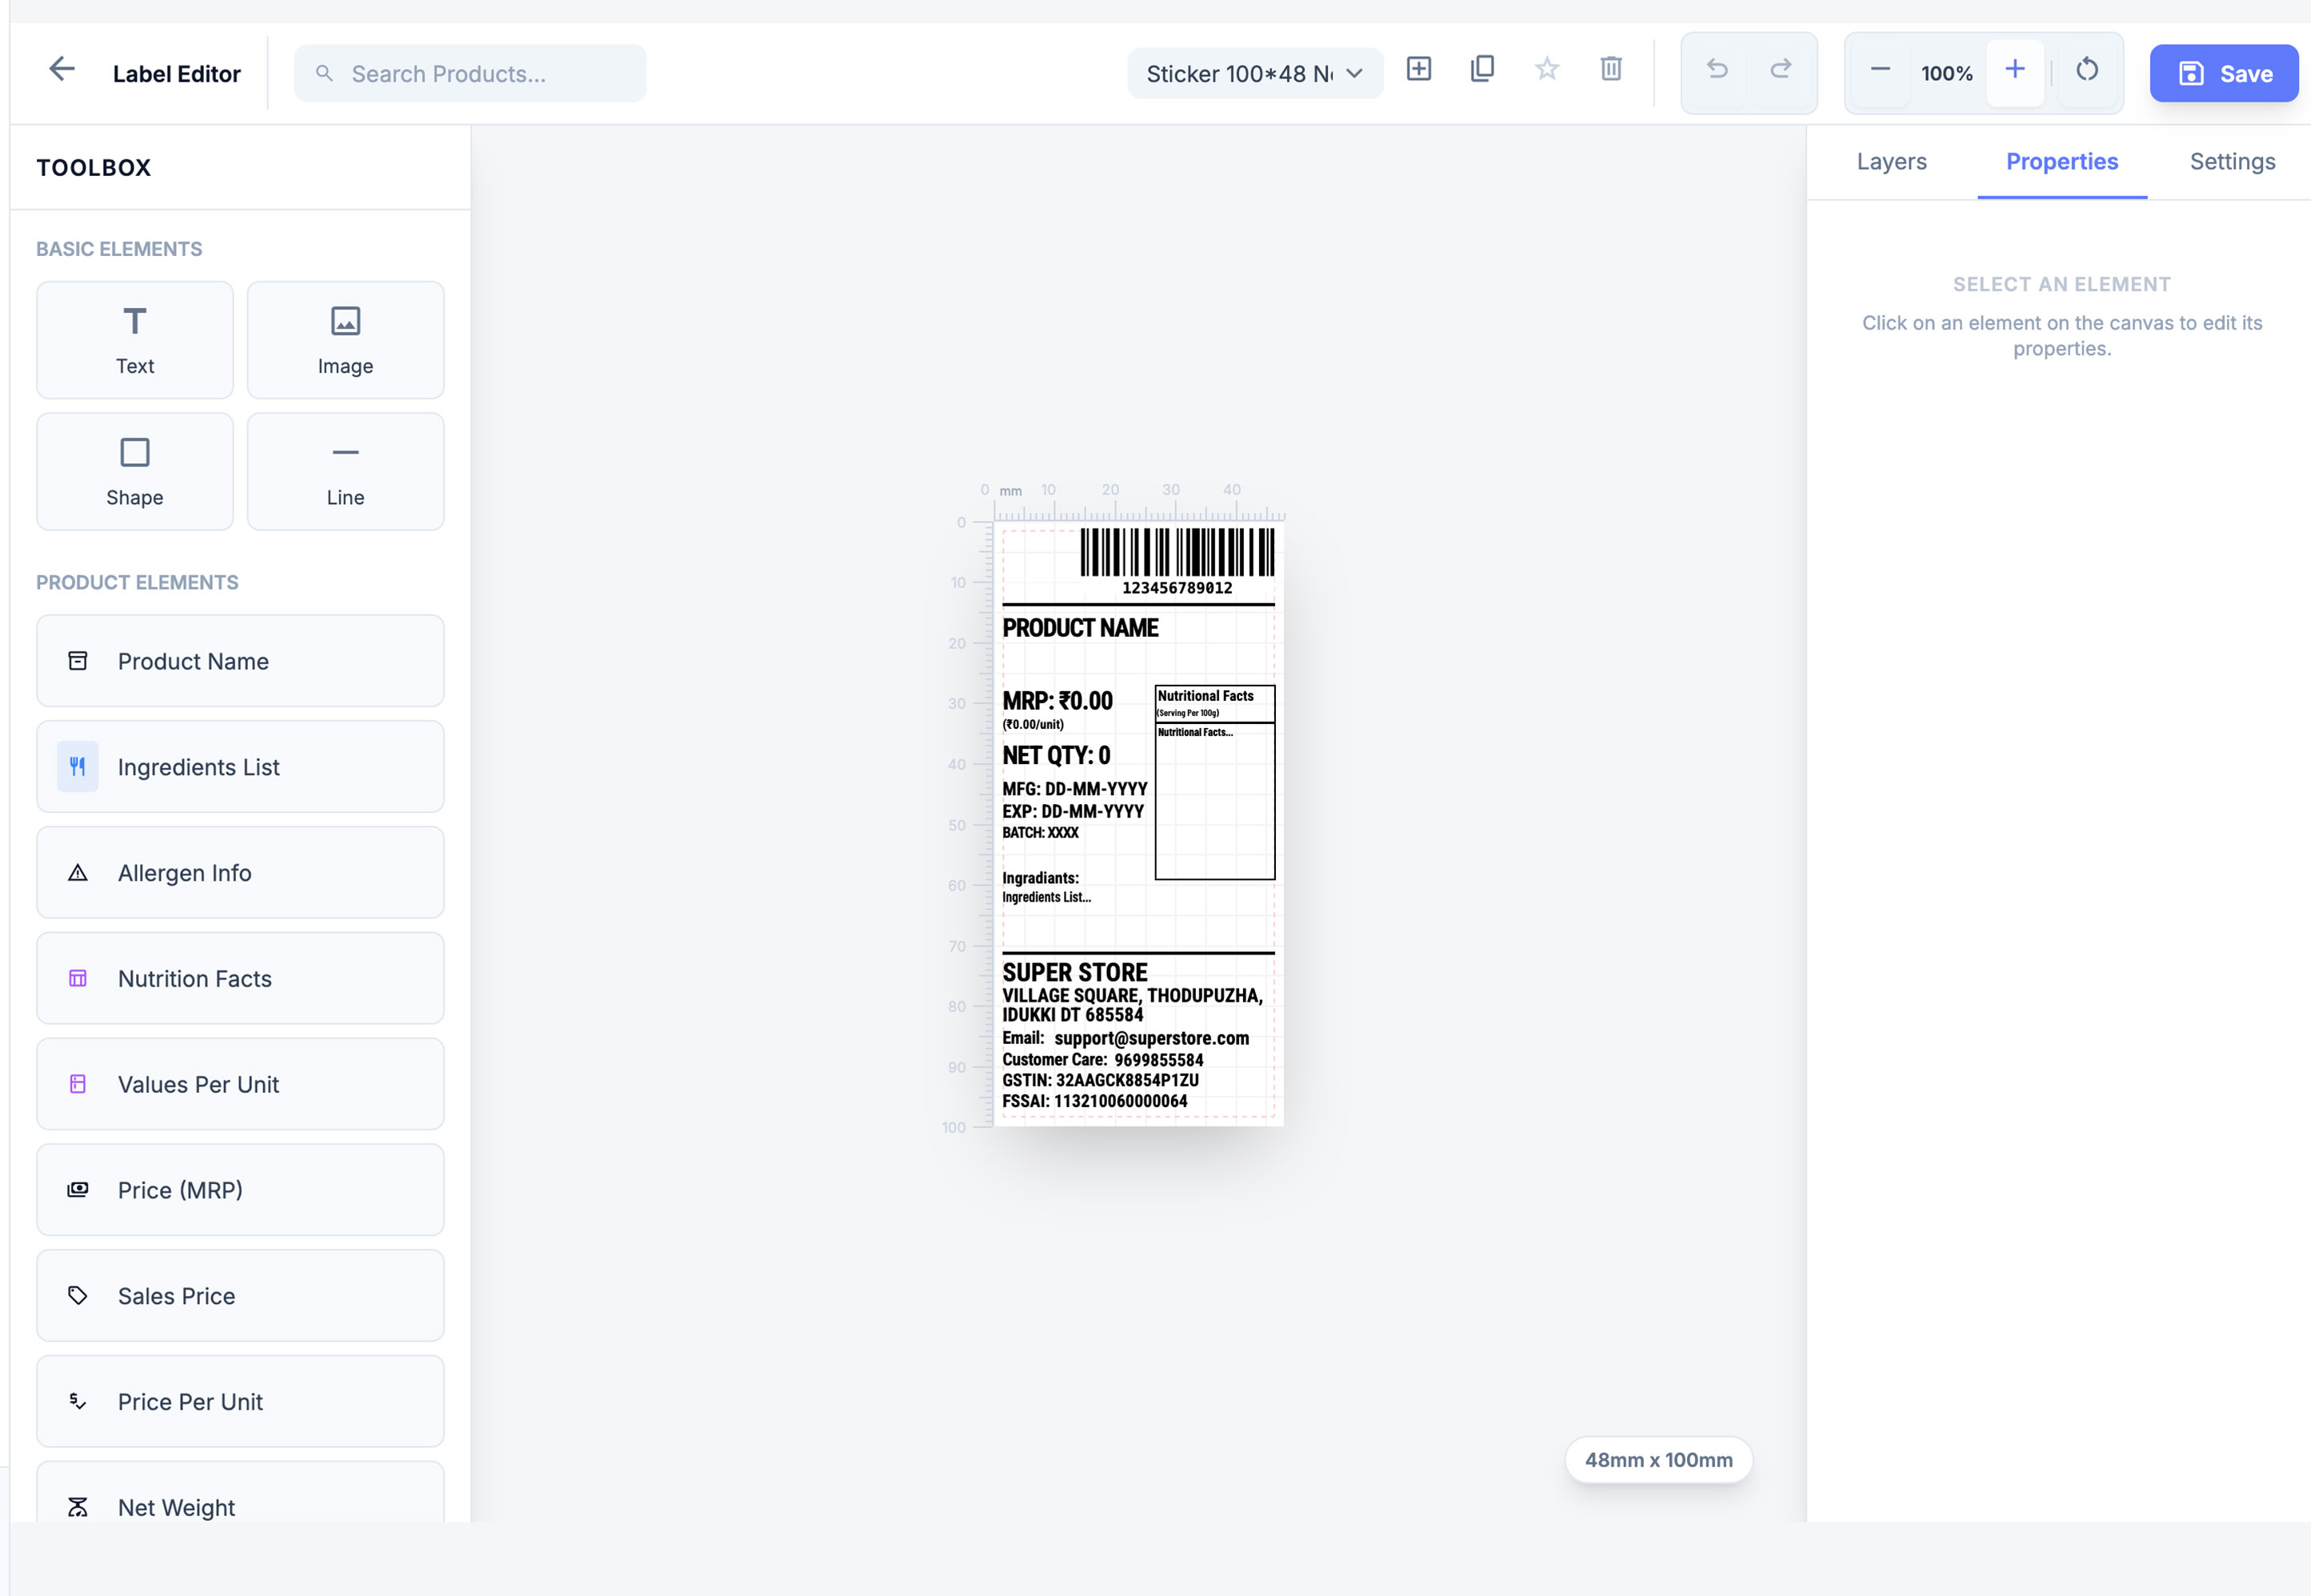Zoom out on the canvas
The width and height of the screenshot is (2311, 1596).
[x=1879, y=72]
